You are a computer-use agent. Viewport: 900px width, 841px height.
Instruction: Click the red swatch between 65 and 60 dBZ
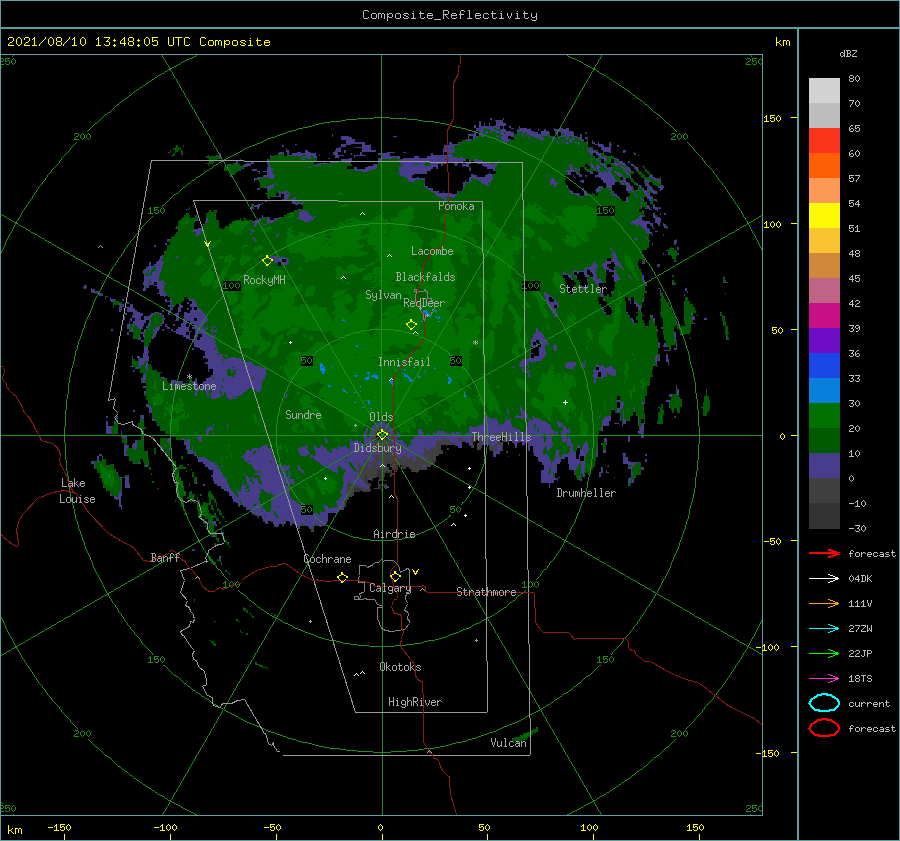point(824,141)
